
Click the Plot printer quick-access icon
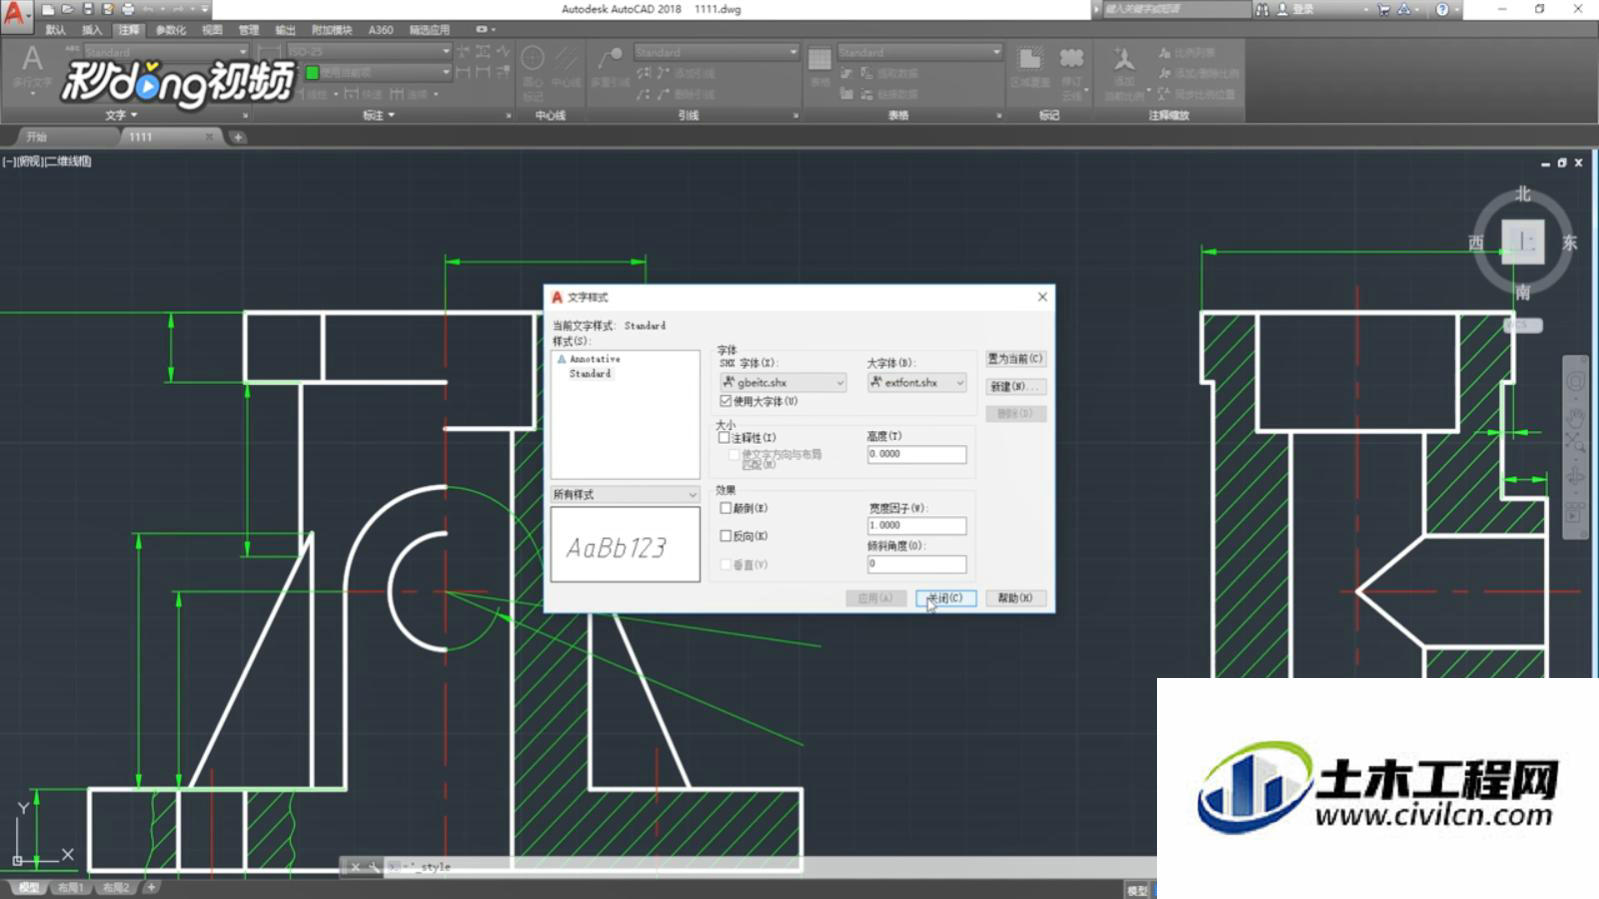click(128, 9)
